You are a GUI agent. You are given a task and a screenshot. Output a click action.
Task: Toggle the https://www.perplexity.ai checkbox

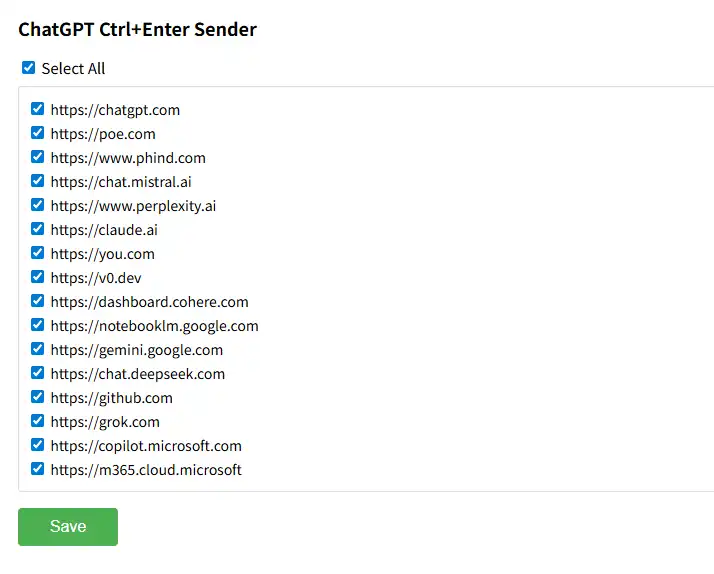click(x=38, y=205)
